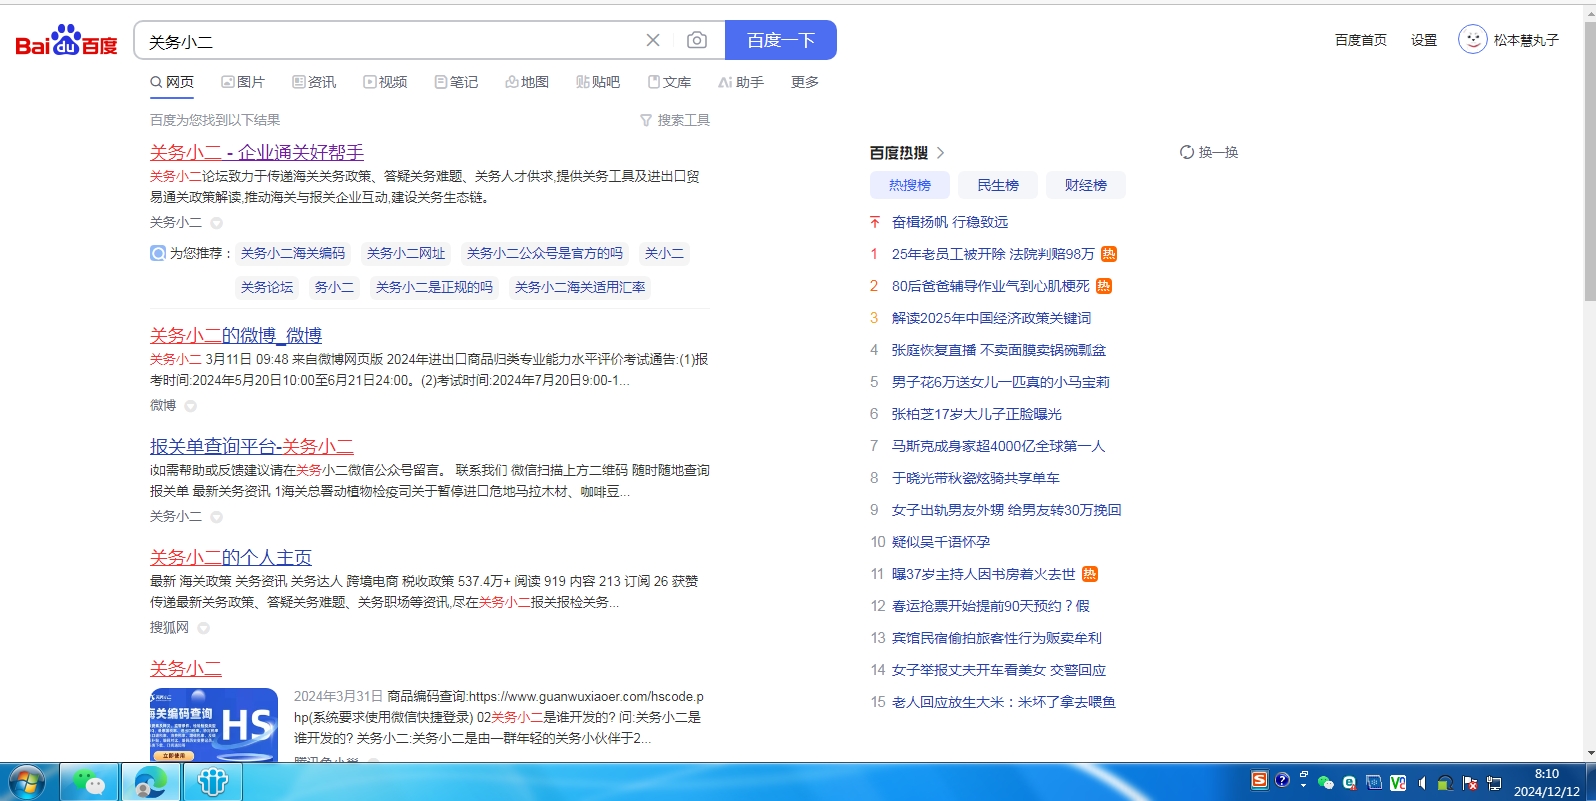Click the volume speaker tray icon
This screenshot has width=1596, height=801.
1422,783
